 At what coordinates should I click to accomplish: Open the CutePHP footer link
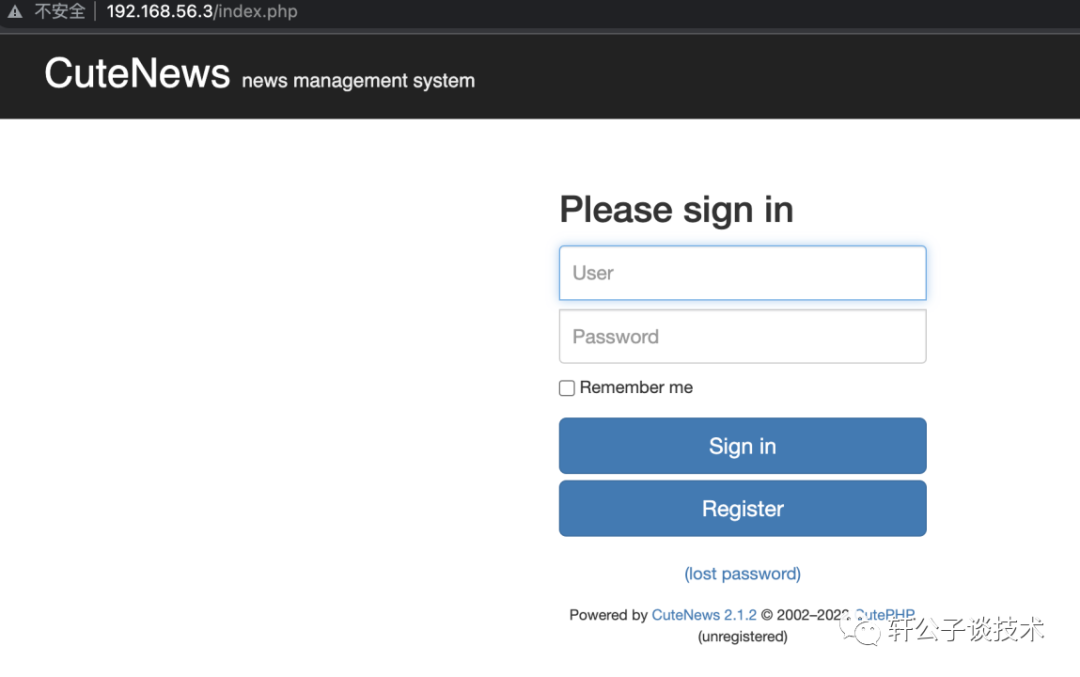pyautogui.click(x=884, y=614)
